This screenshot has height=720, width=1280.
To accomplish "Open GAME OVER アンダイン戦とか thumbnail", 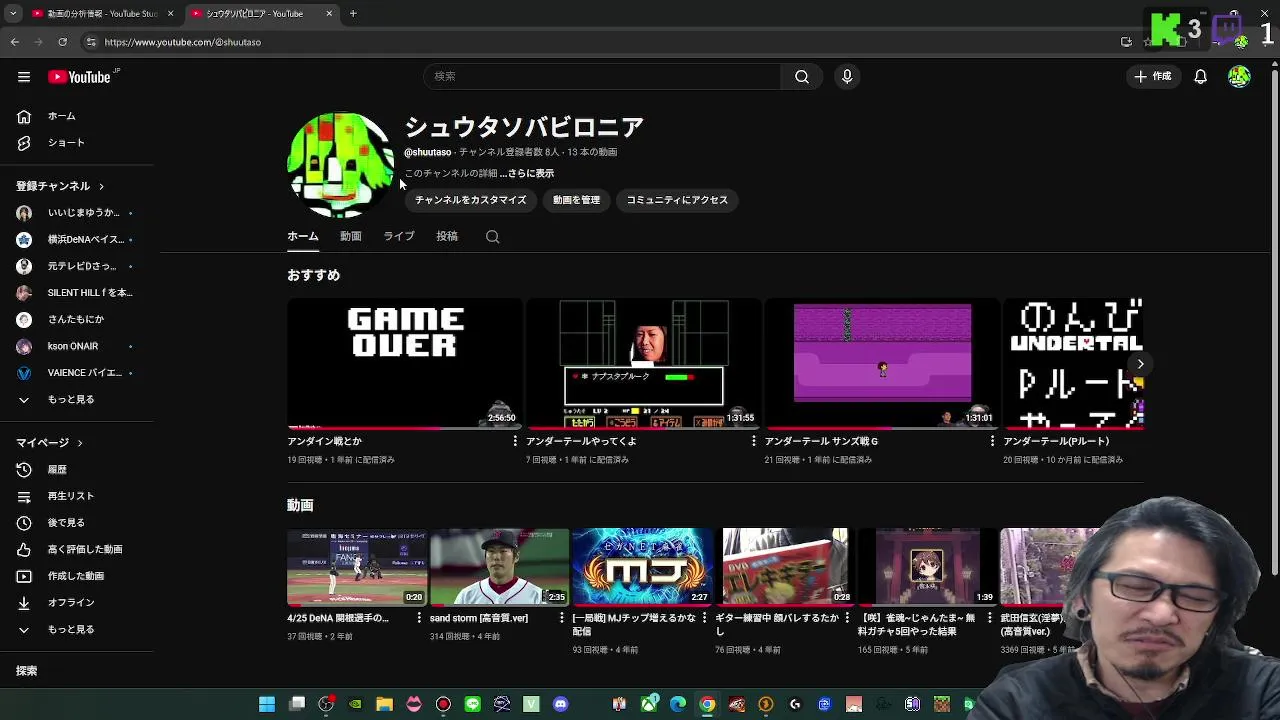I will [404, 363].
